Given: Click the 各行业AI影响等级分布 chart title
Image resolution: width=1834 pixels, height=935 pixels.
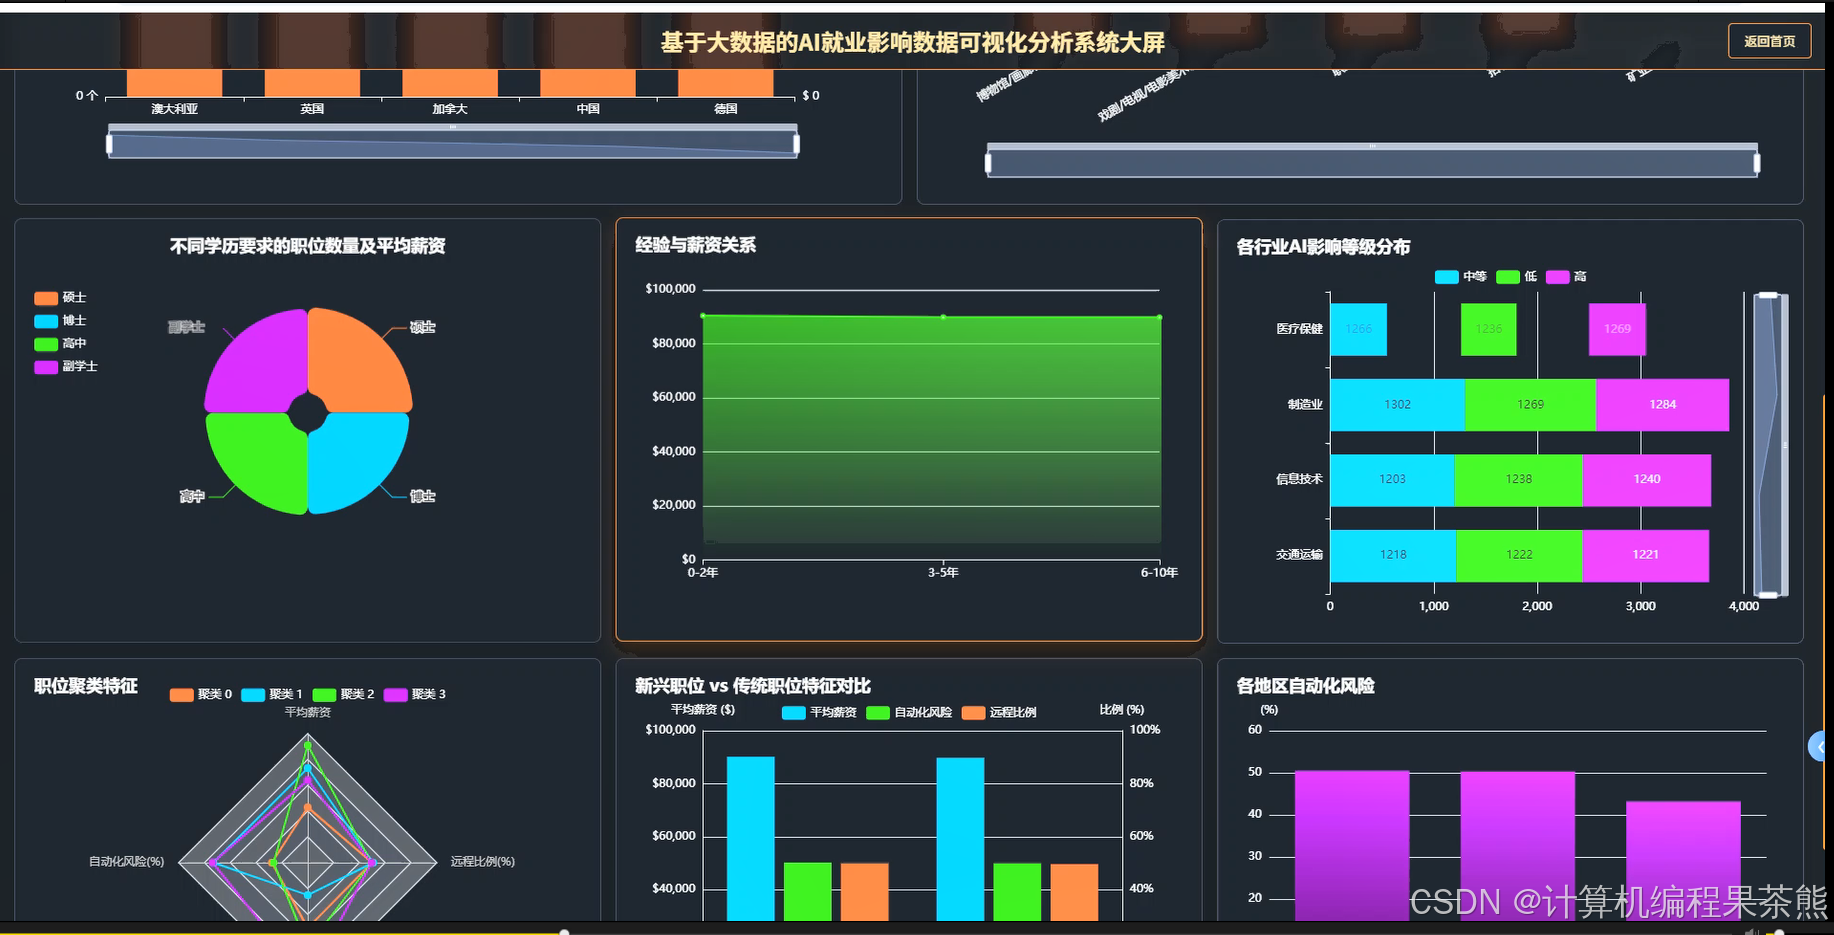Looking at the screenshot, I should point(1323,247).
